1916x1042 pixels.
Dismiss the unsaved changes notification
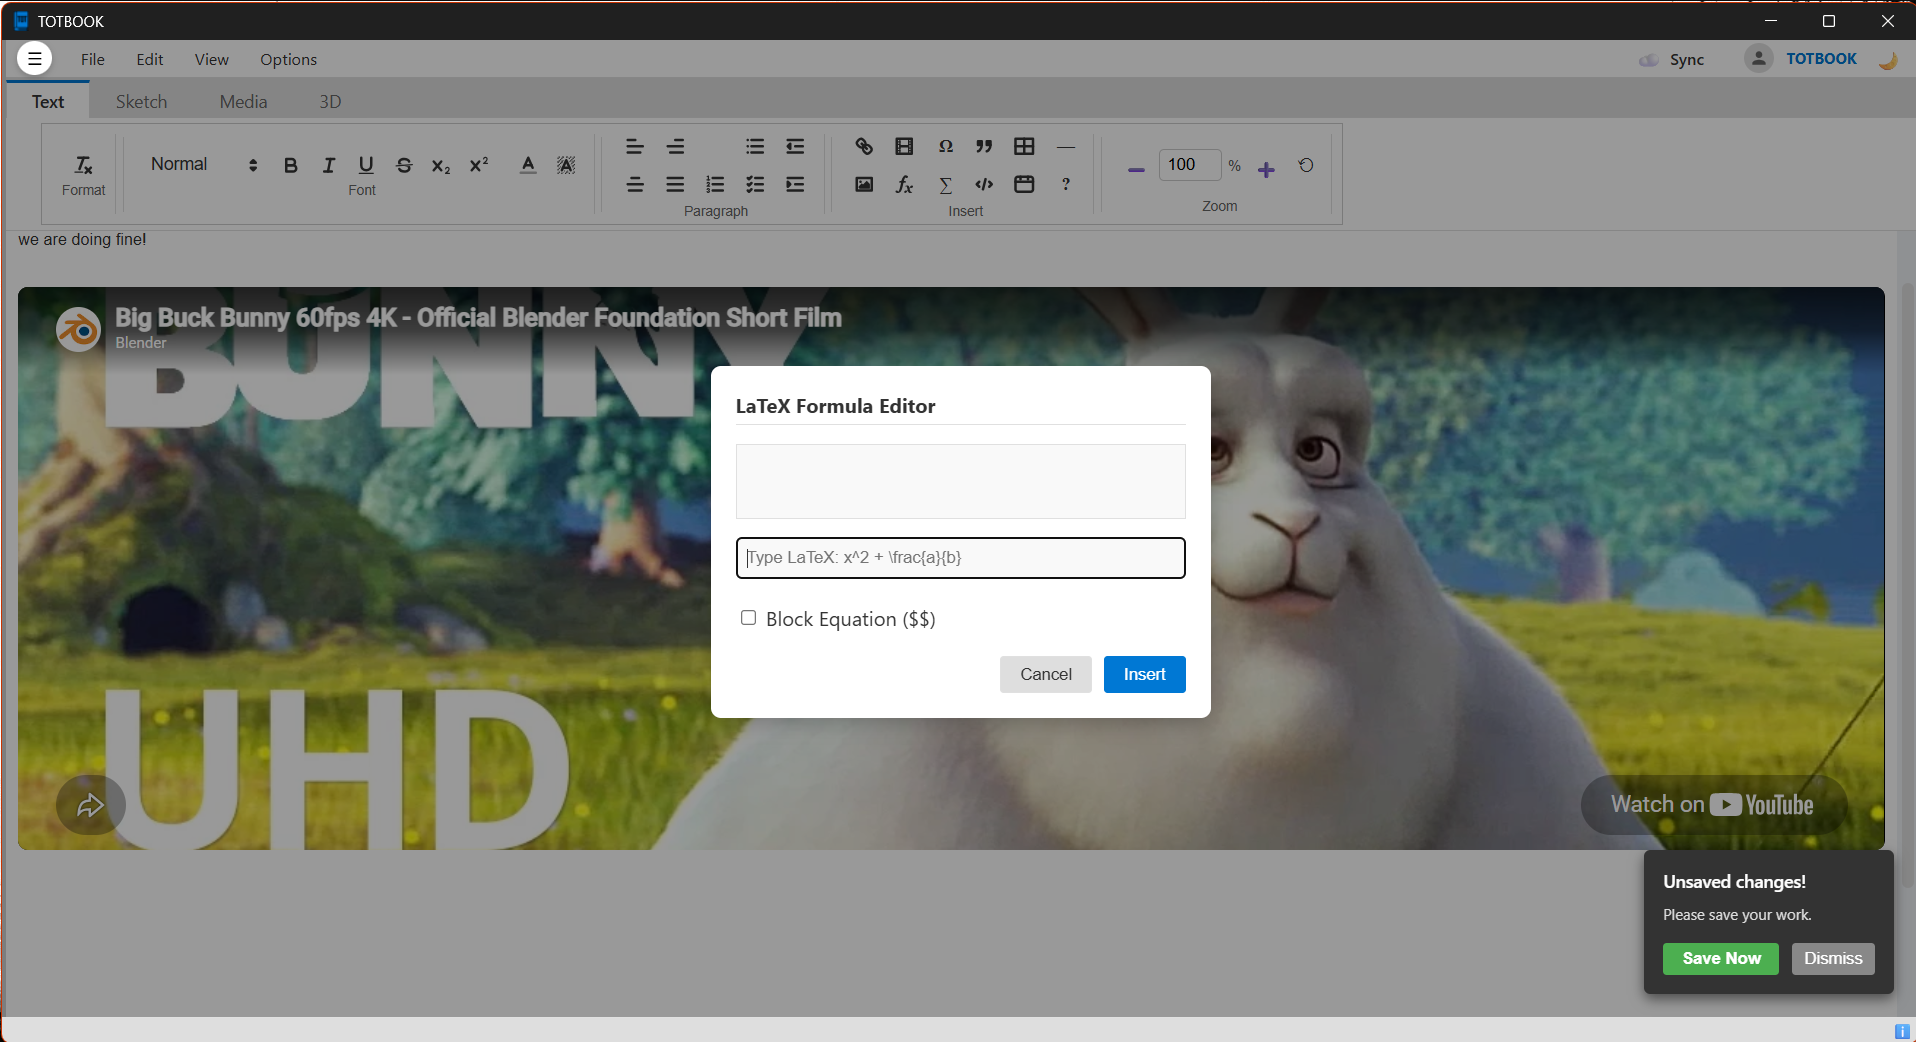(x=1832, y=958)
